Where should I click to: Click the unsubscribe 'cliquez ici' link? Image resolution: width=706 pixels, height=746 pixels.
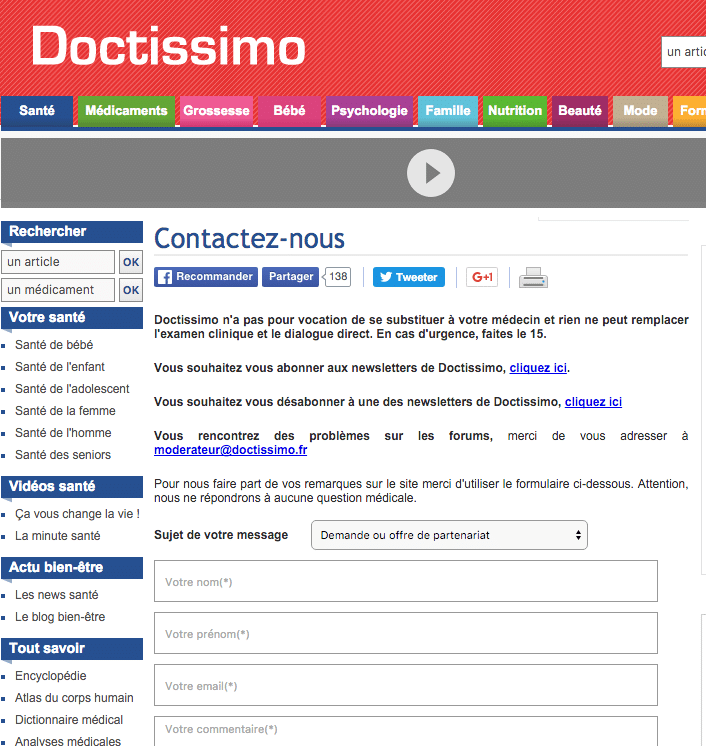(x=593, y=402)
